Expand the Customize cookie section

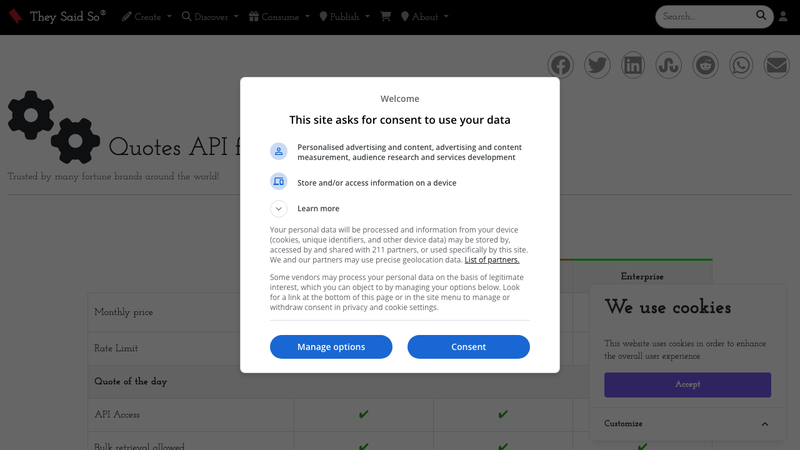(687, 423)
